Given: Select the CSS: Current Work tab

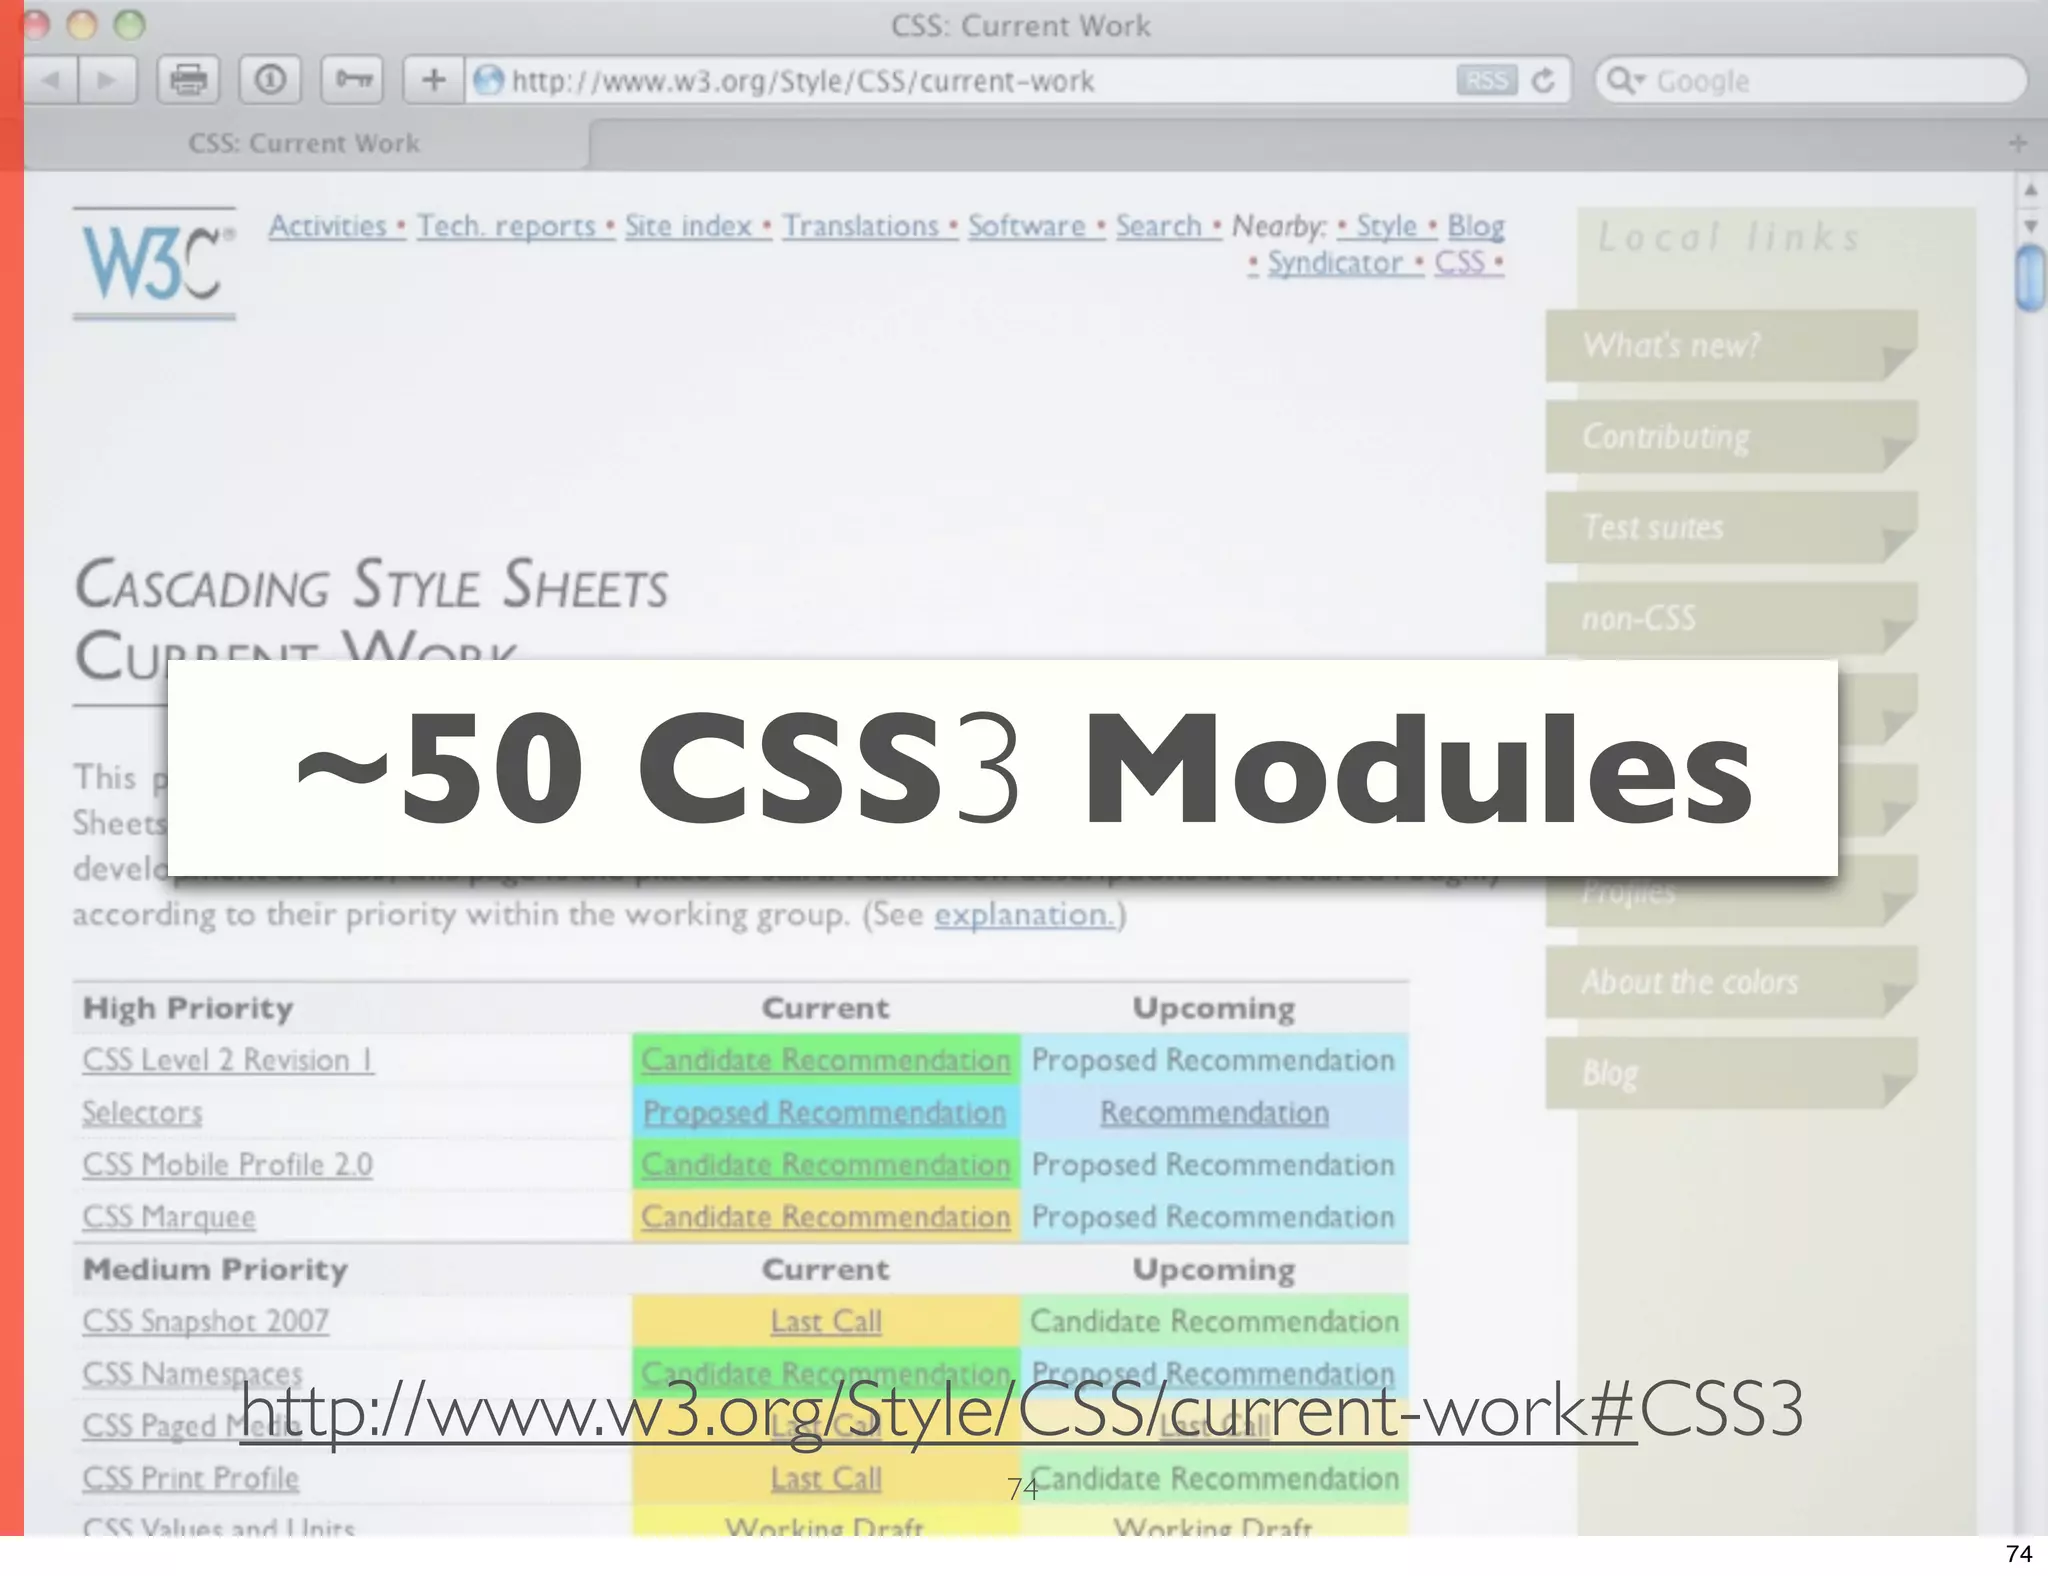Looking at the screenshot, I should coord(304,144).
